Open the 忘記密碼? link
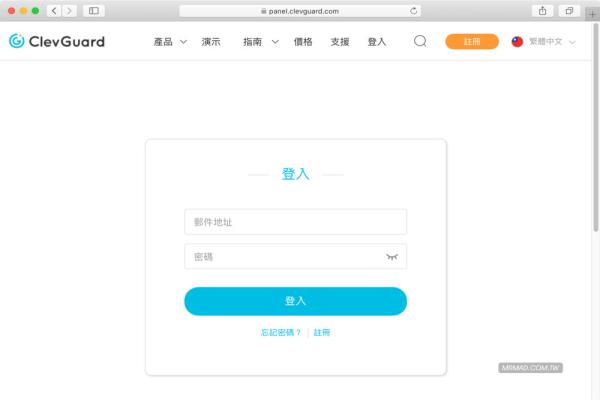The width and height of the screenshot is (600, 400). point(281,332)
